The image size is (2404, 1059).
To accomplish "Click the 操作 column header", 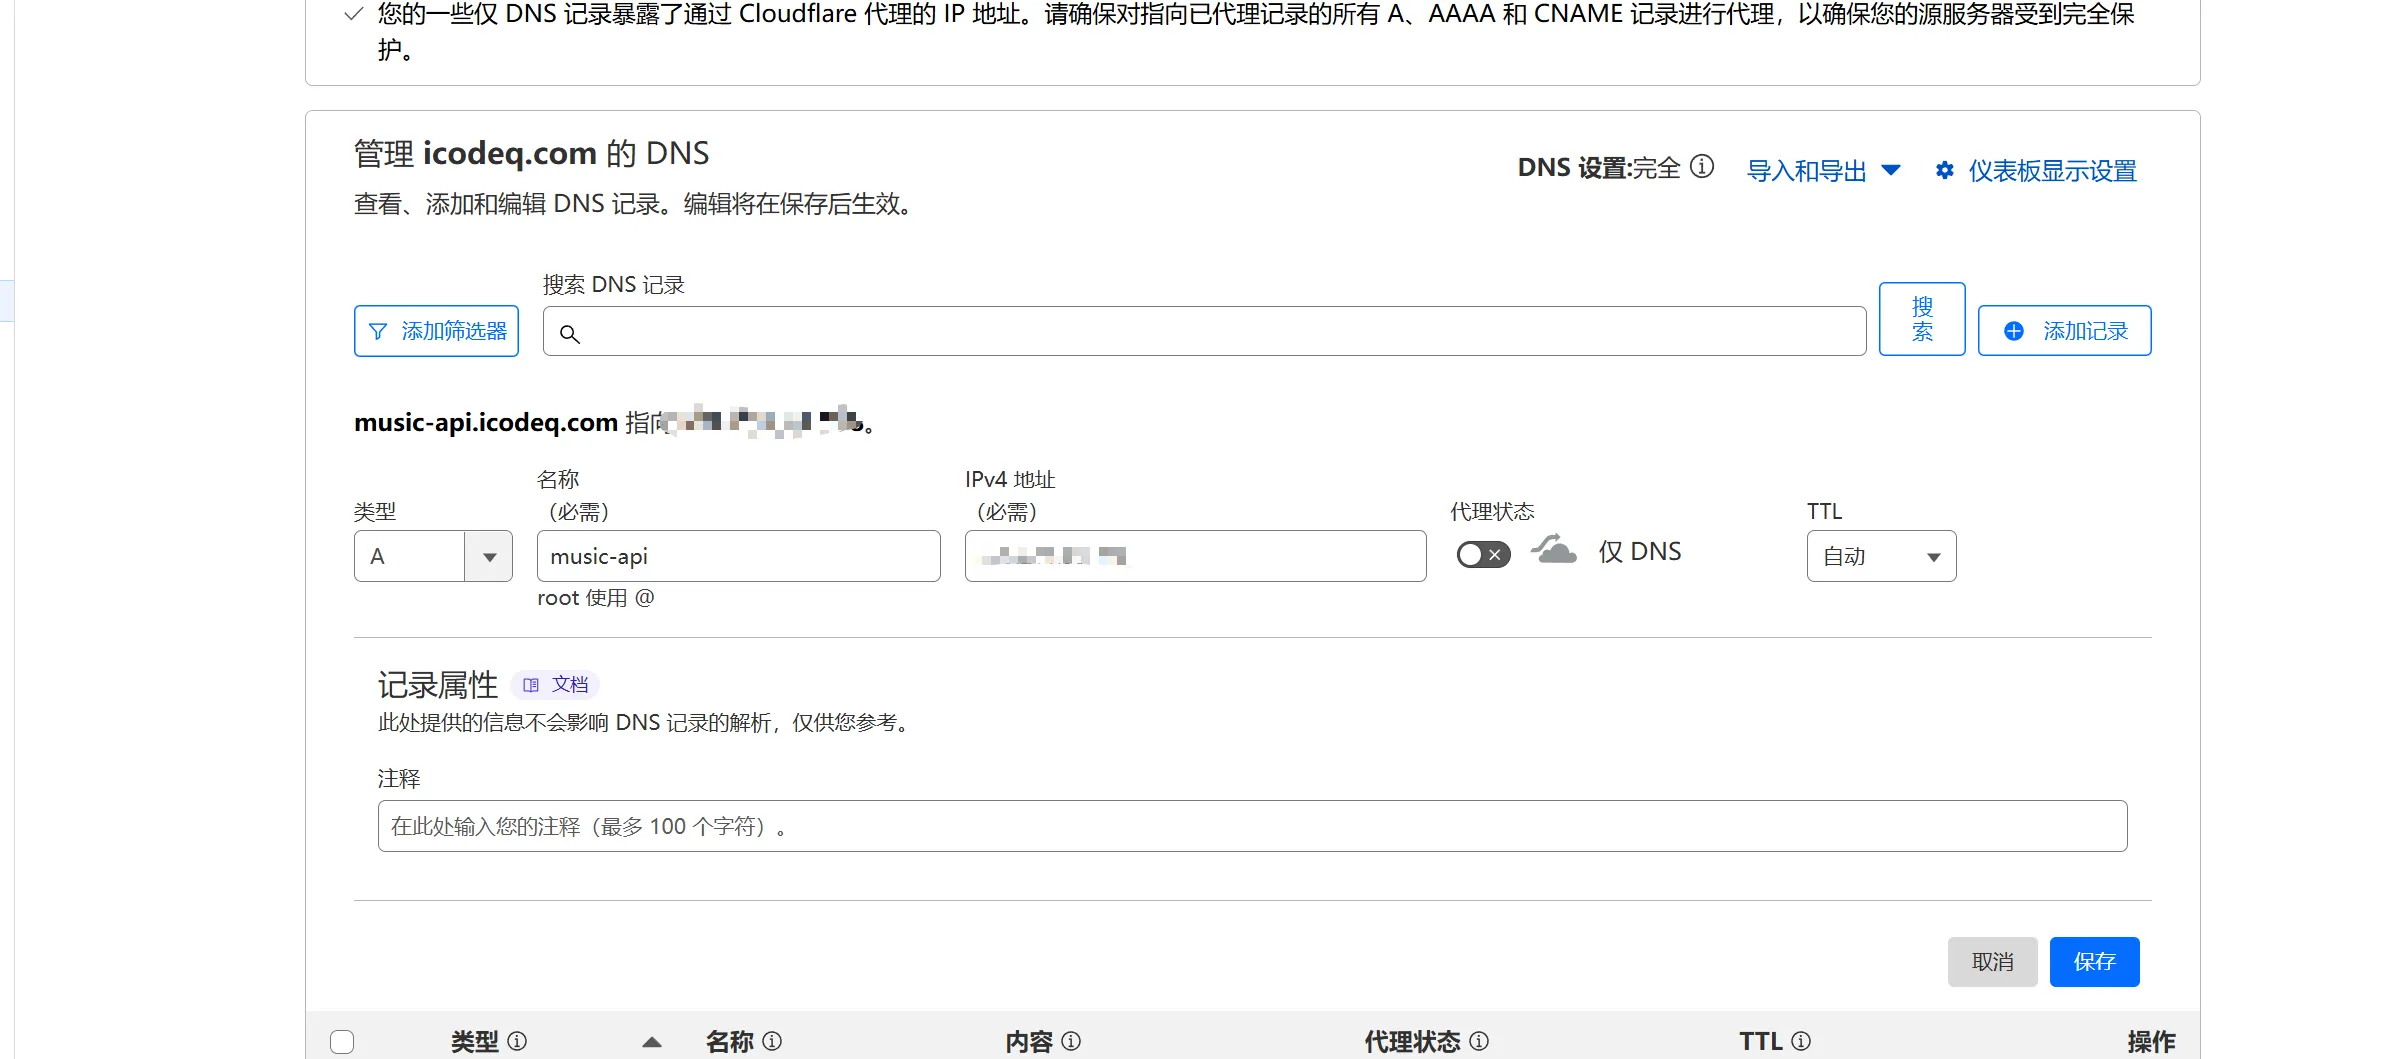I will tap(2151, 1042).
